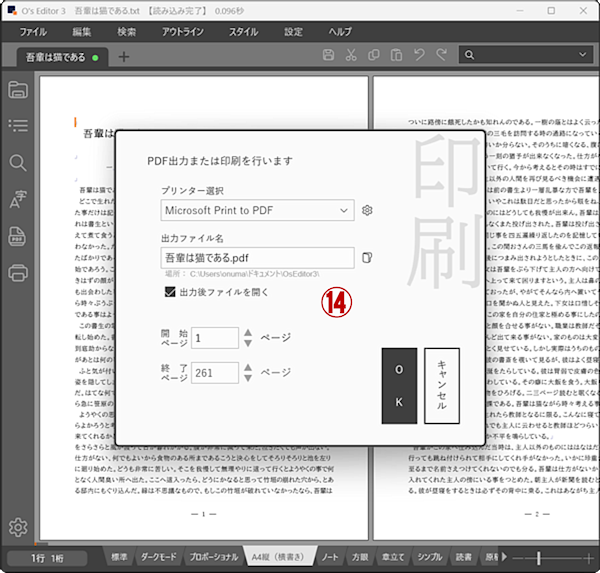Click the printer sidebar icon
The image size is (600, 573).
(x=18, y=273)
